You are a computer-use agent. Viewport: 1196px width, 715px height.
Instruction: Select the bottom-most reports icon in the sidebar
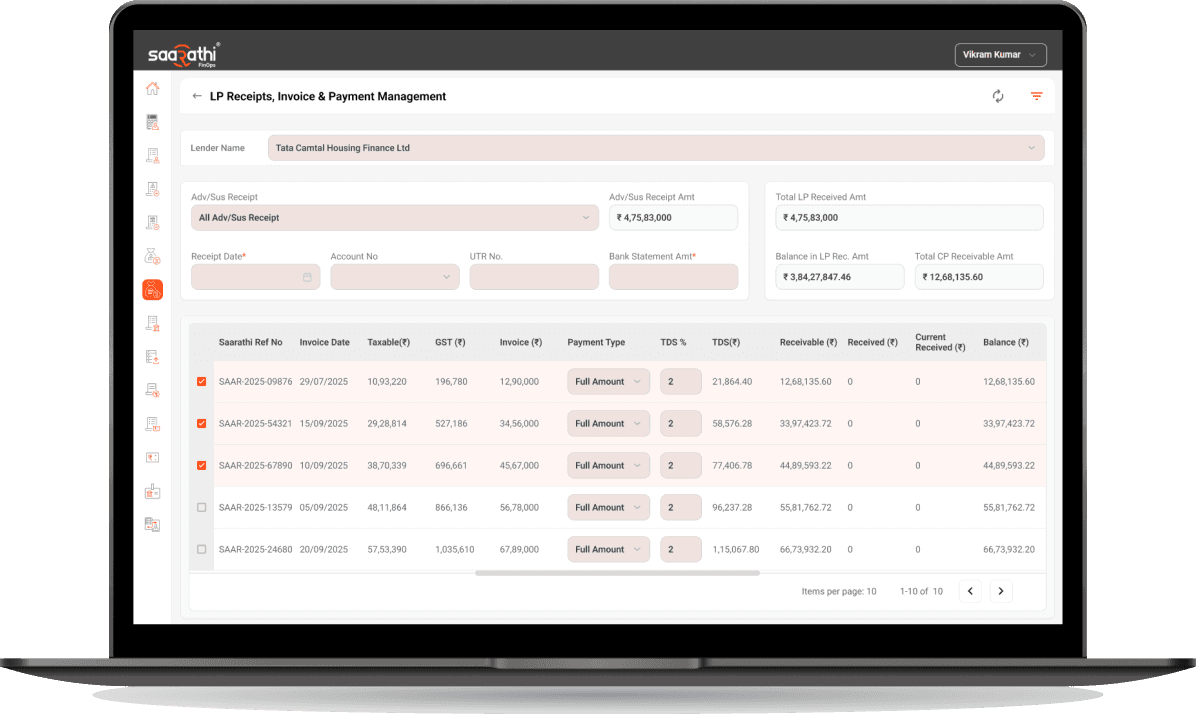[151, 524]
